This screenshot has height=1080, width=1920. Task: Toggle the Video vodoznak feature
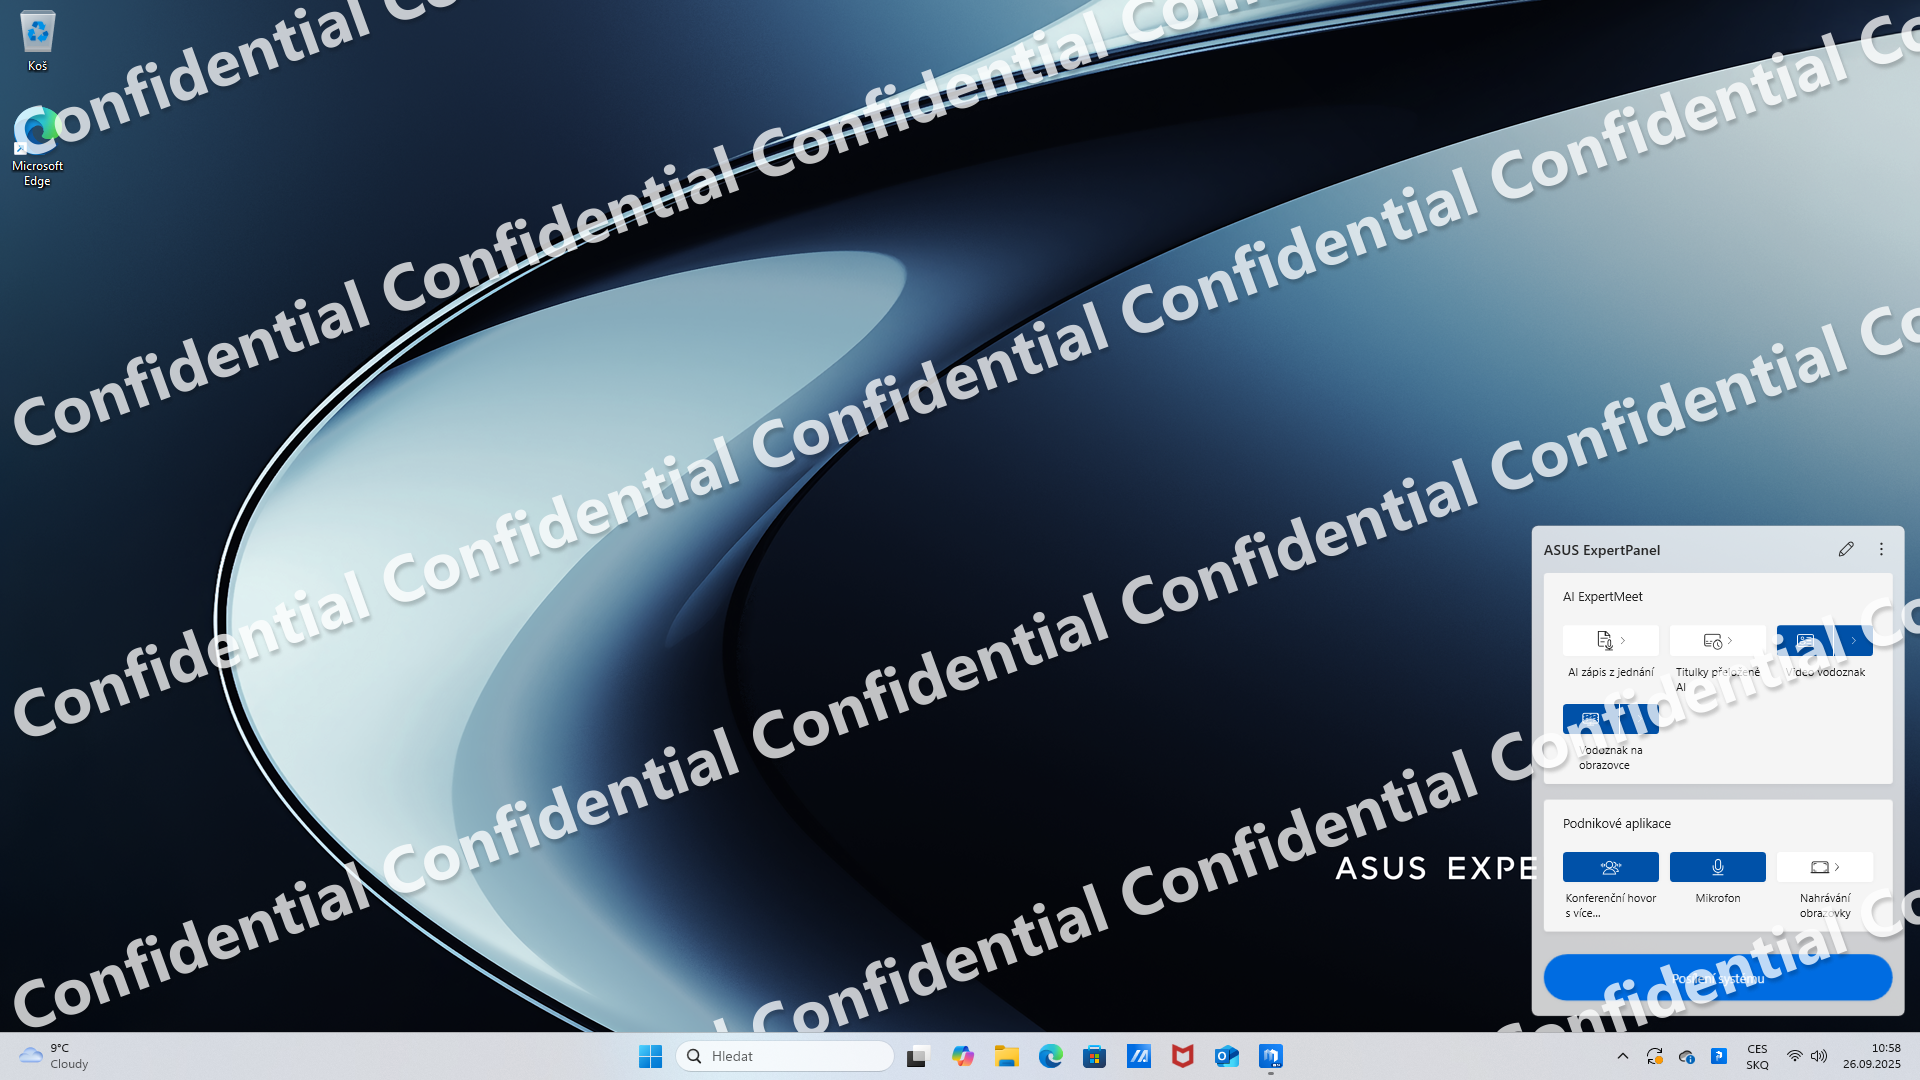pyautogui.click(x=1805, y=641)
